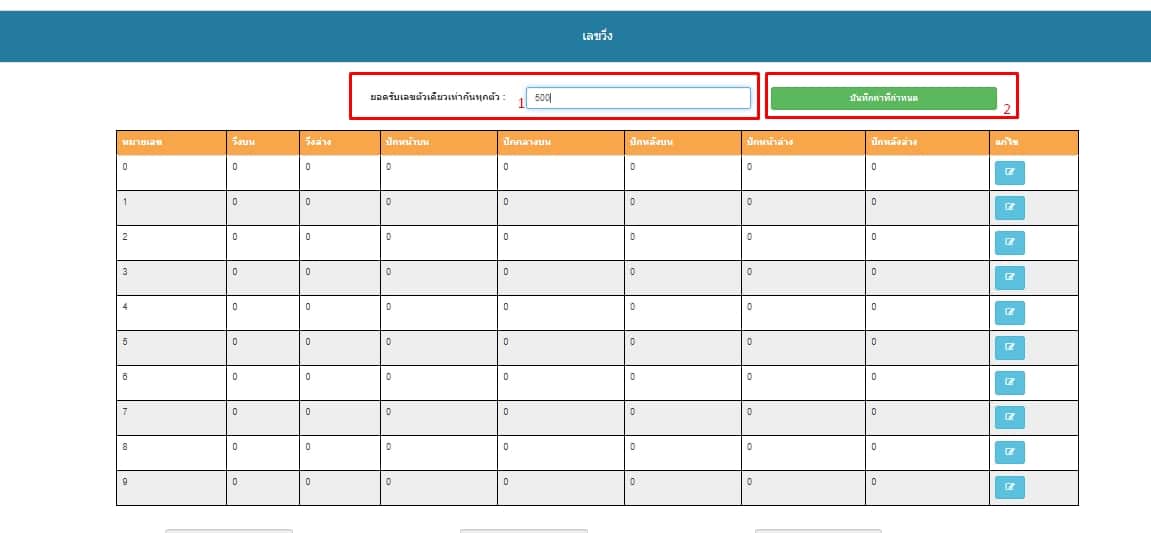Click the แก้ไข column header

[1006, 143]
